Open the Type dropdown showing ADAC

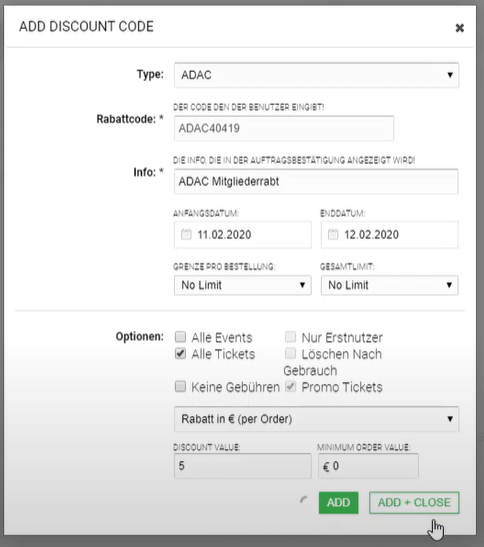317,75
